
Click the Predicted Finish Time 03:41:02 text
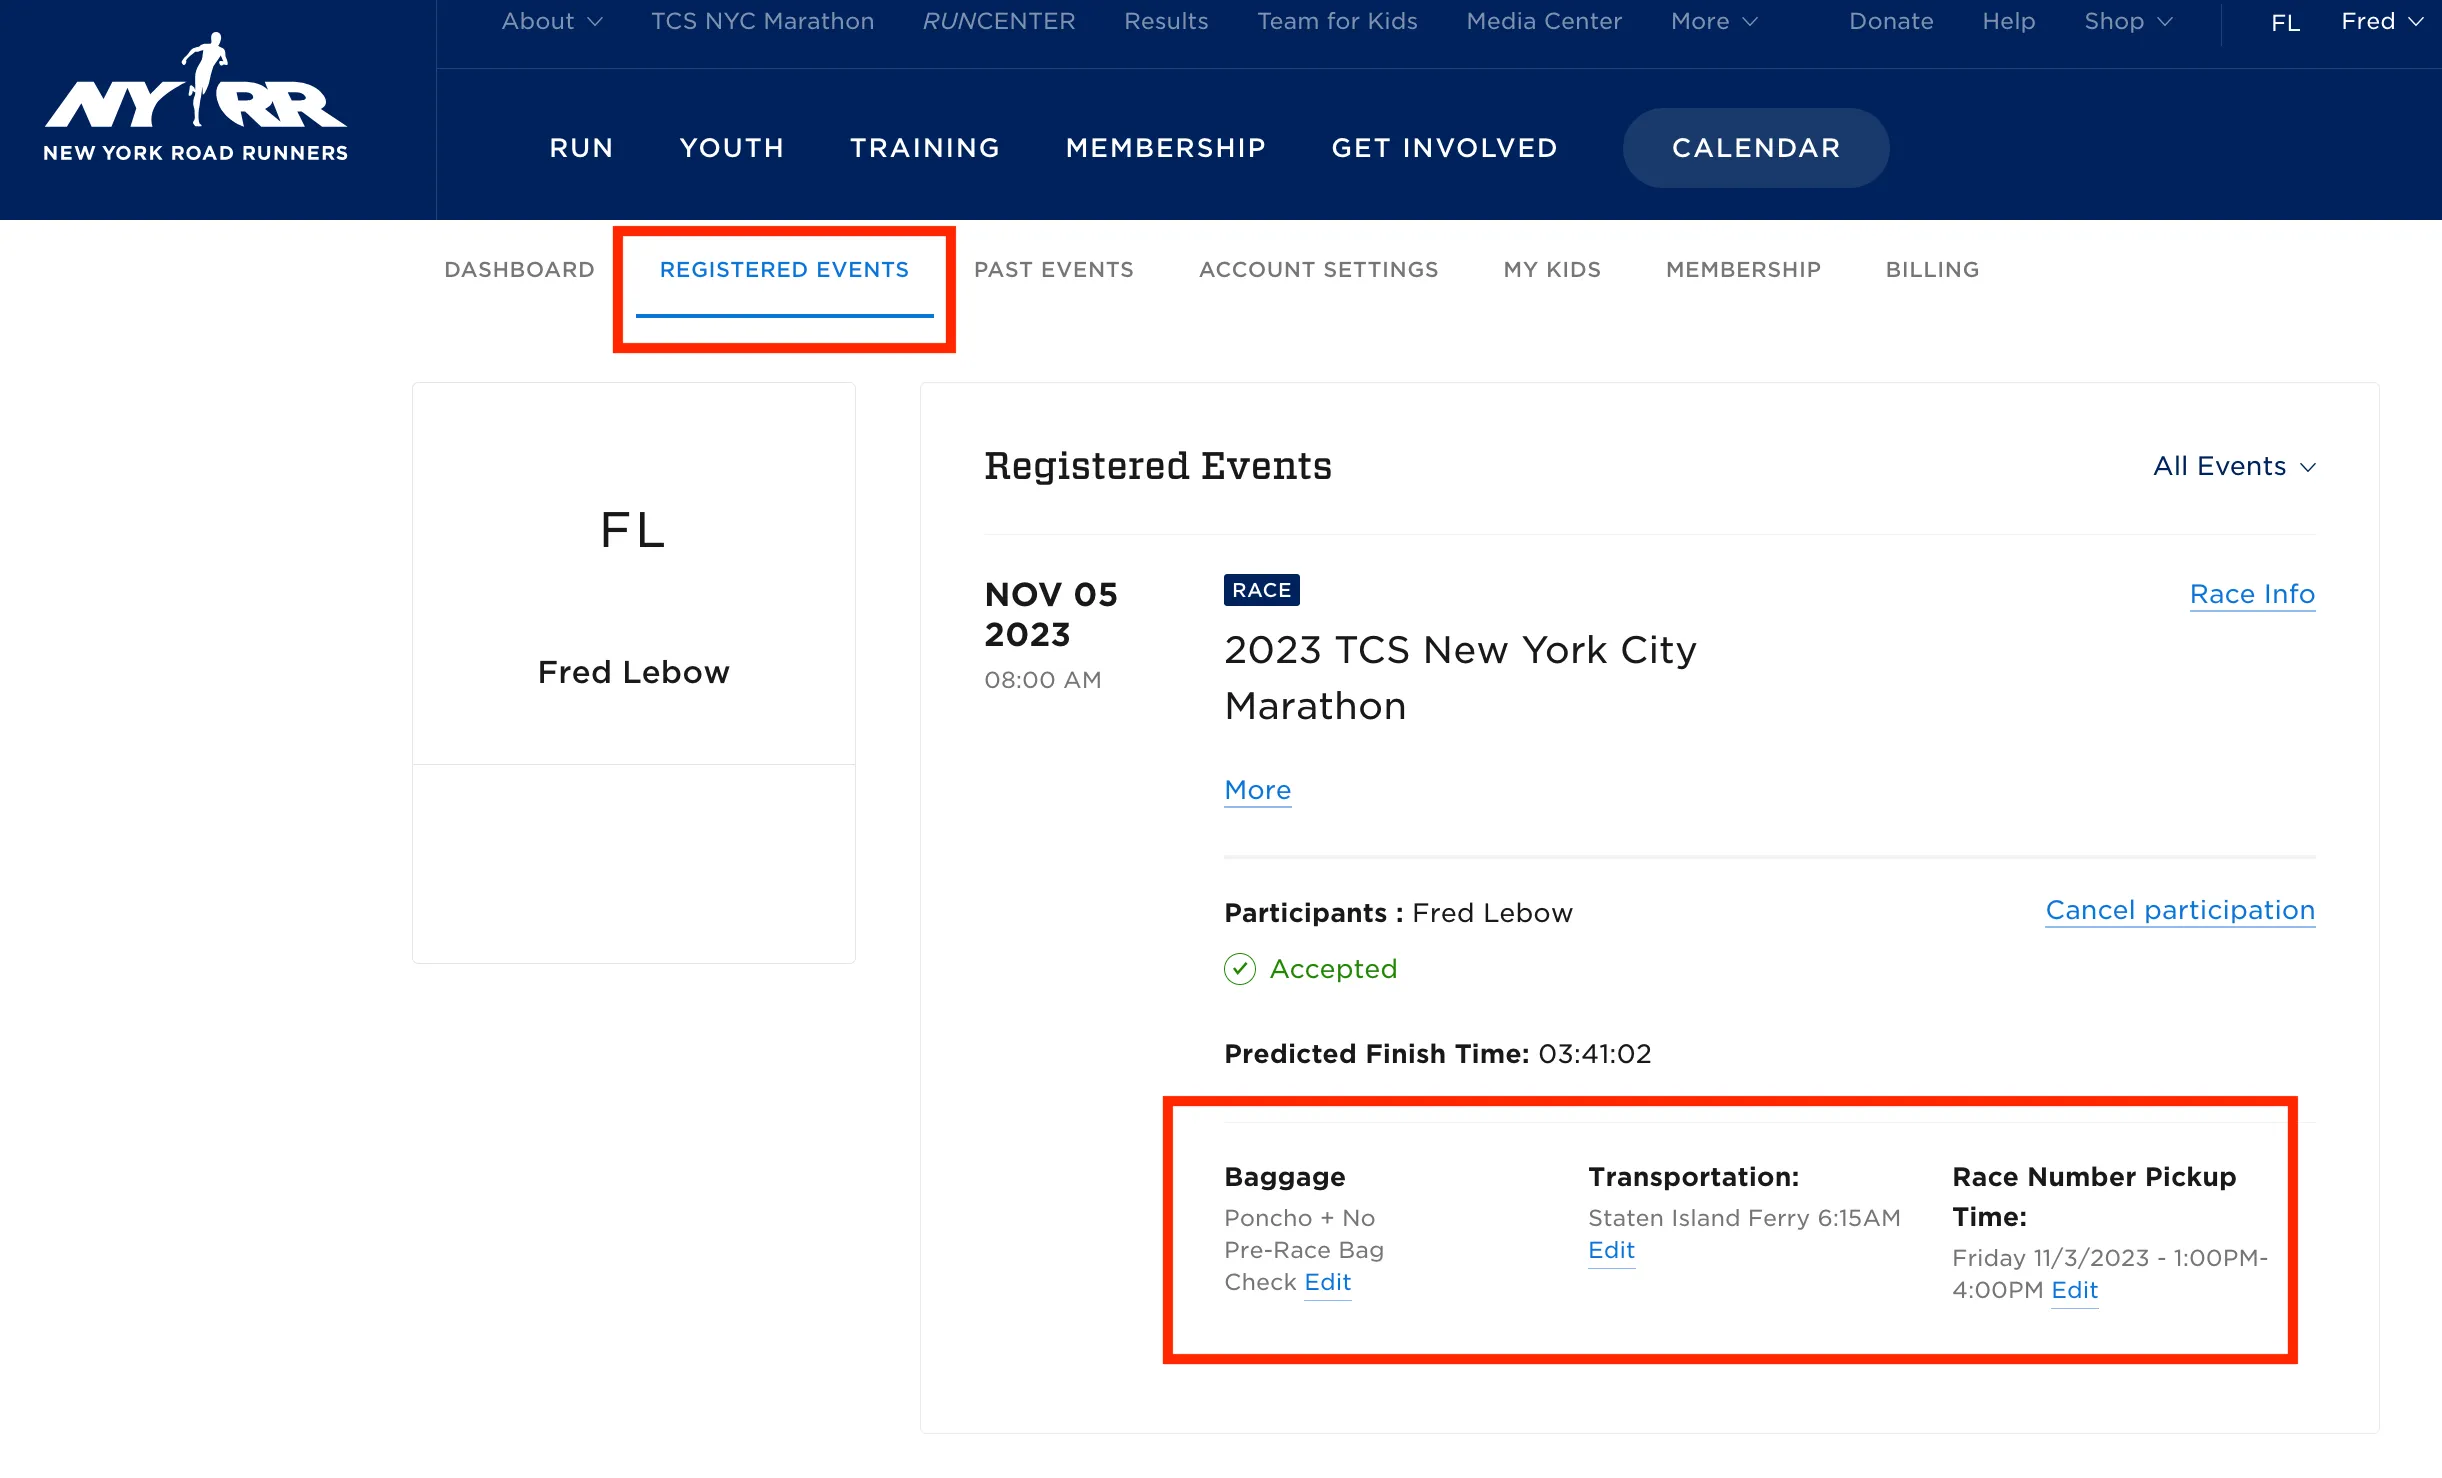[1437, 1054]
